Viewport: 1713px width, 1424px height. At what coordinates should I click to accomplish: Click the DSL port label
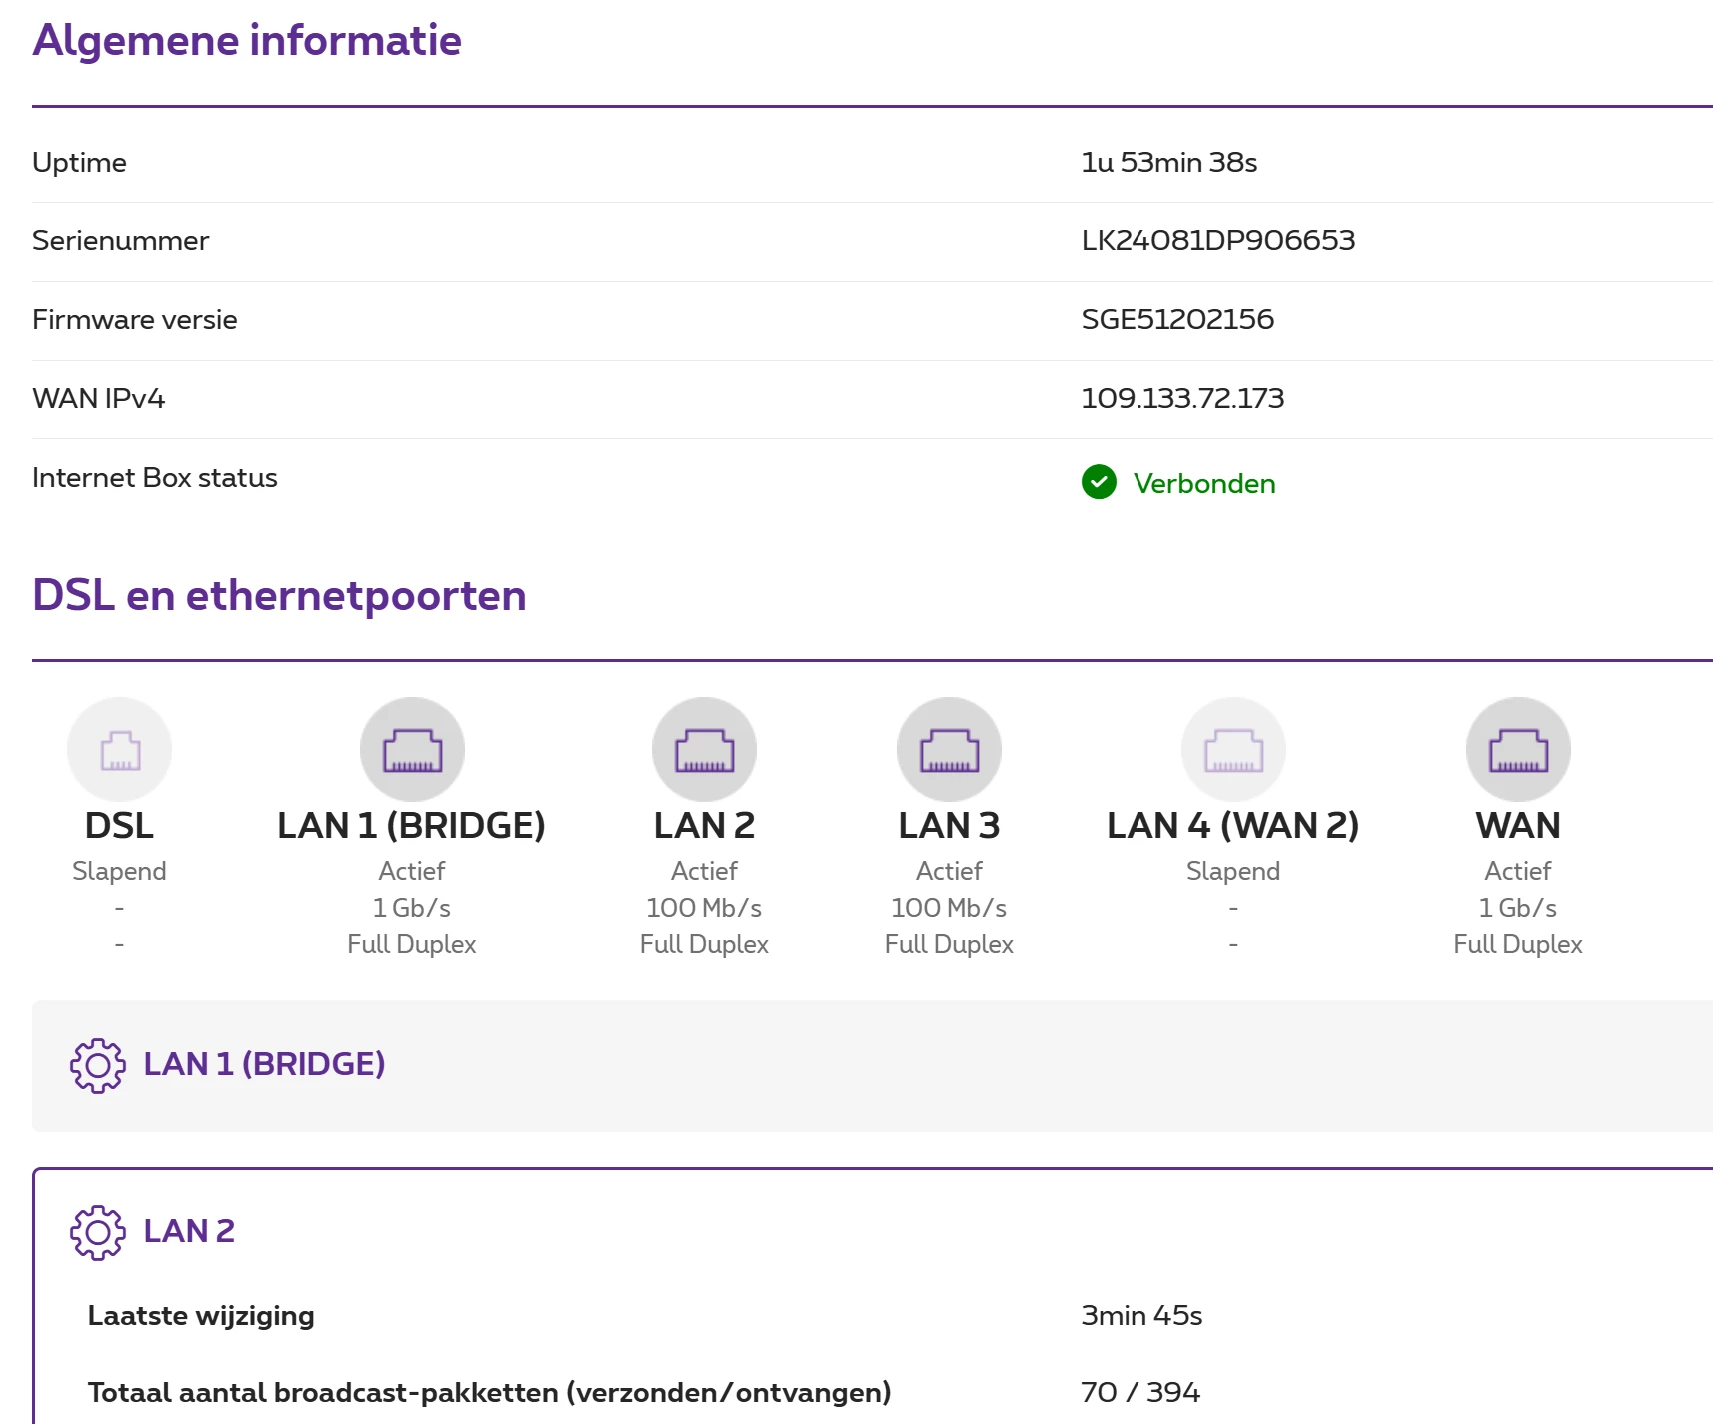point(119,826)
